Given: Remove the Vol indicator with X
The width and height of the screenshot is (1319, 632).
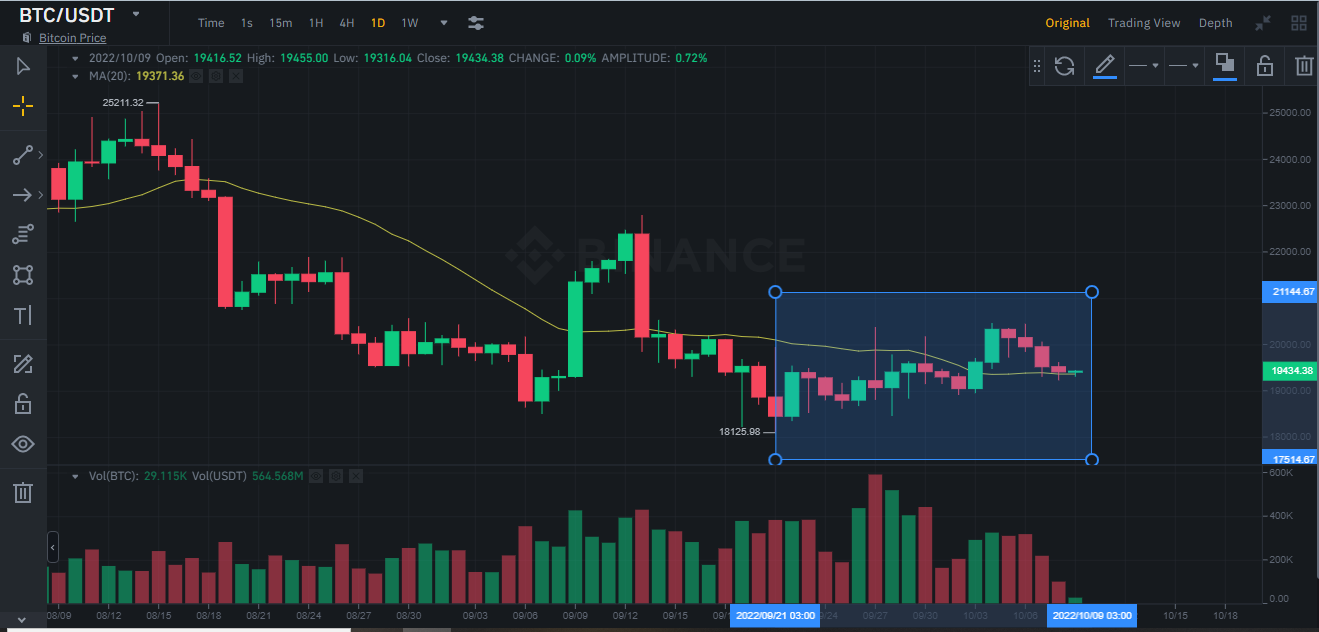Looking at the screenshot, I should click(354, 476).
